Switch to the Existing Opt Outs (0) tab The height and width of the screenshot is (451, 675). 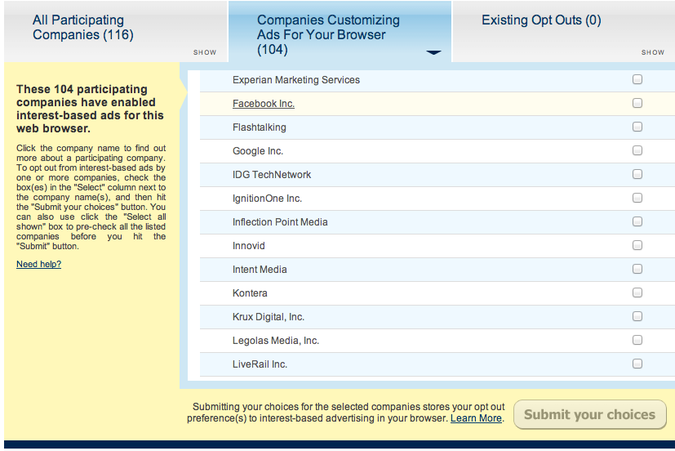point(564,32)
